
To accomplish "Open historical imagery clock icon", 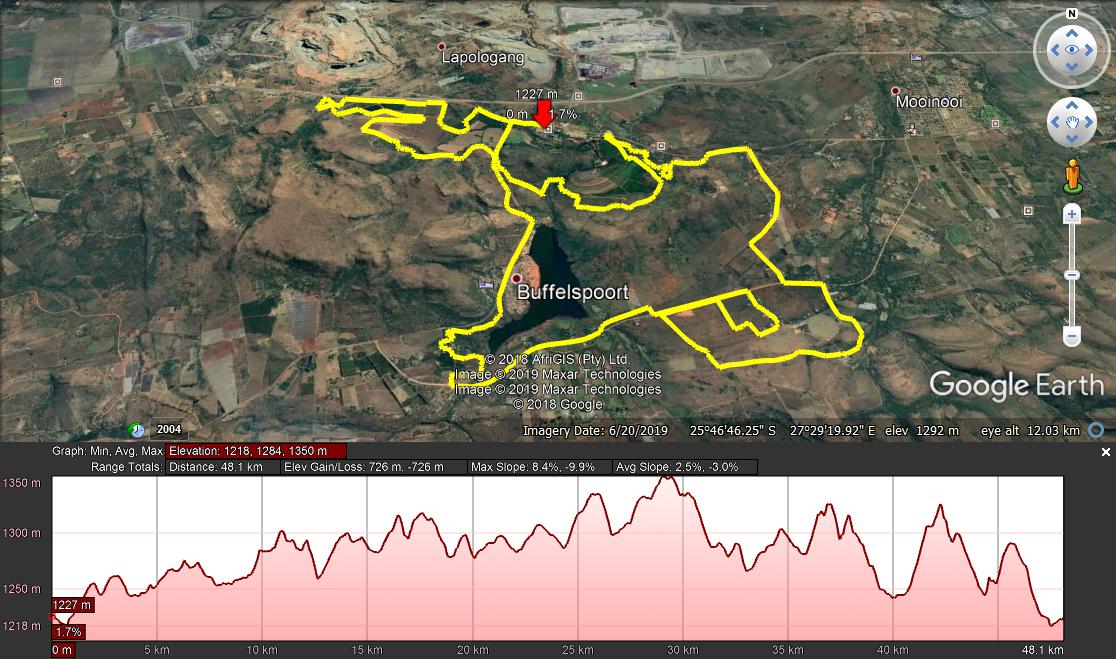I will click(136, 430).
